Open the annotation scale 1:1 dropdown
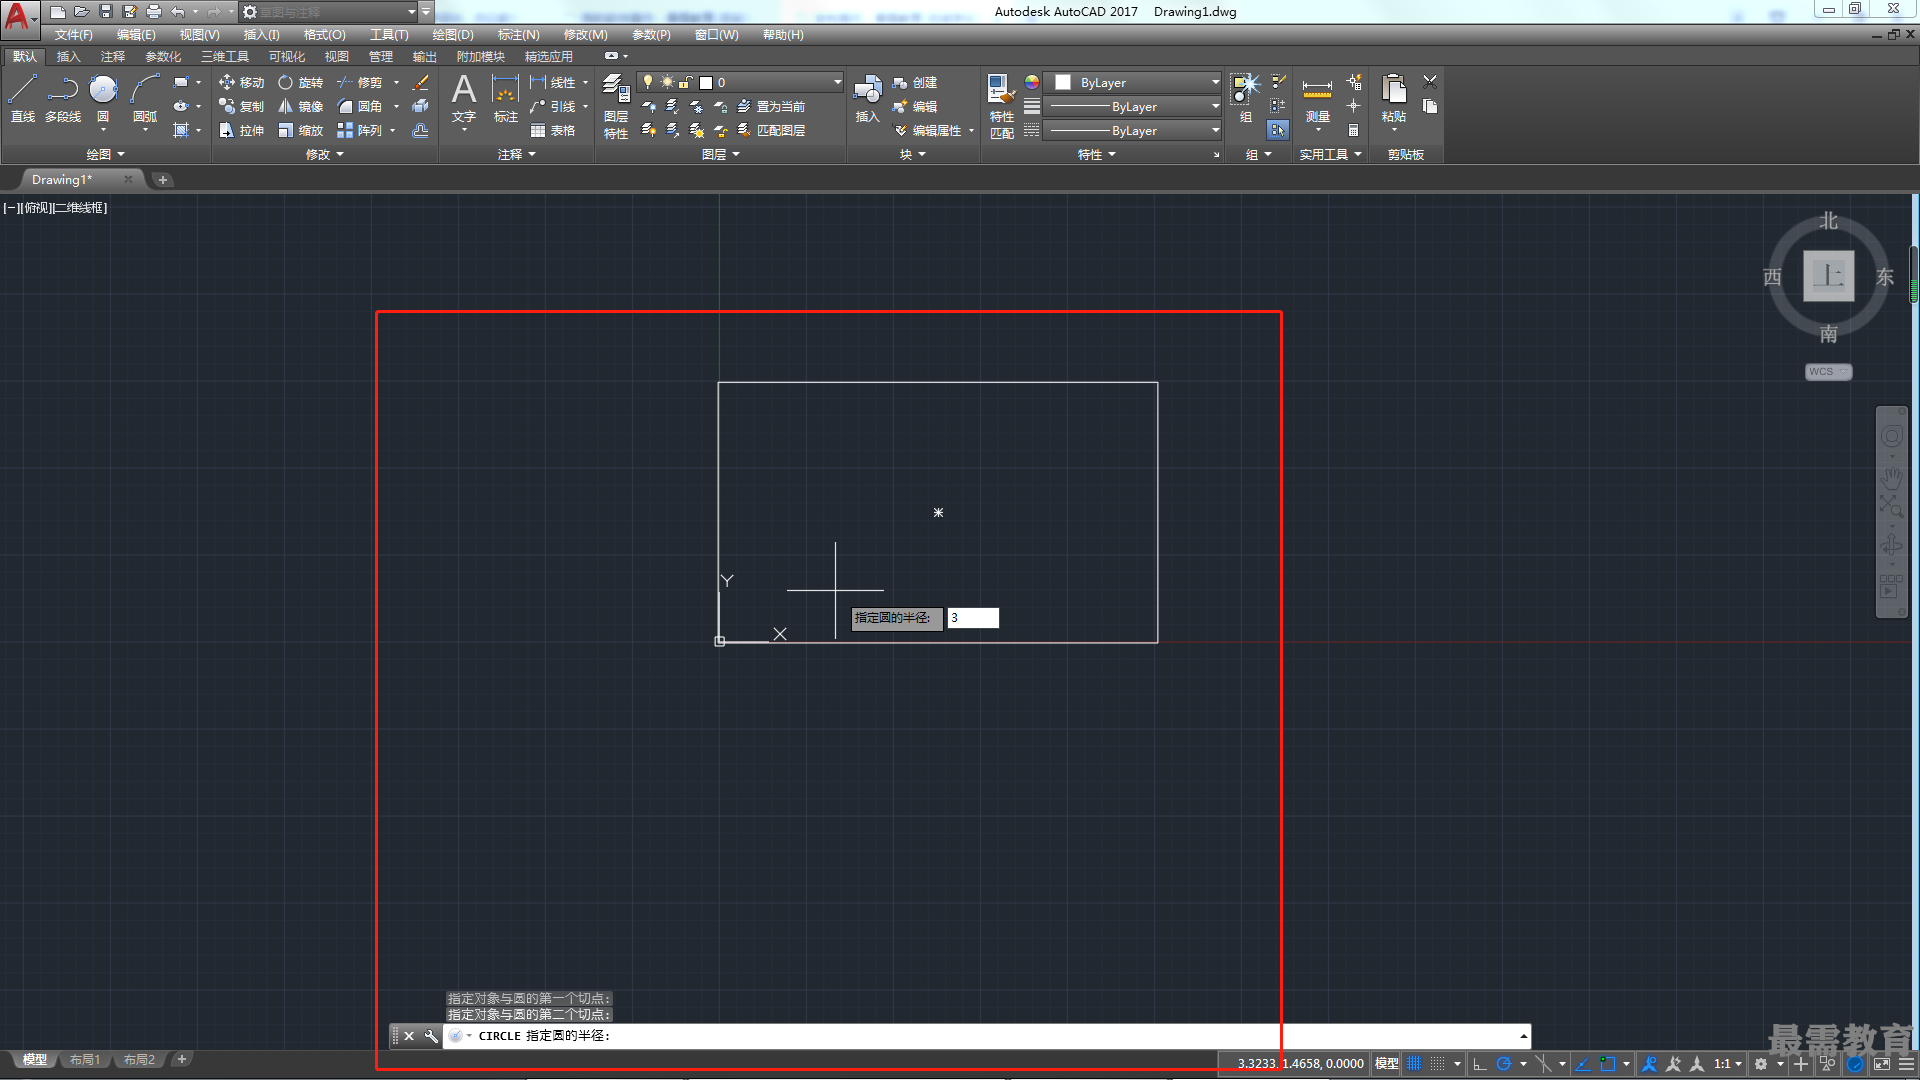 pos(1728,1064)
